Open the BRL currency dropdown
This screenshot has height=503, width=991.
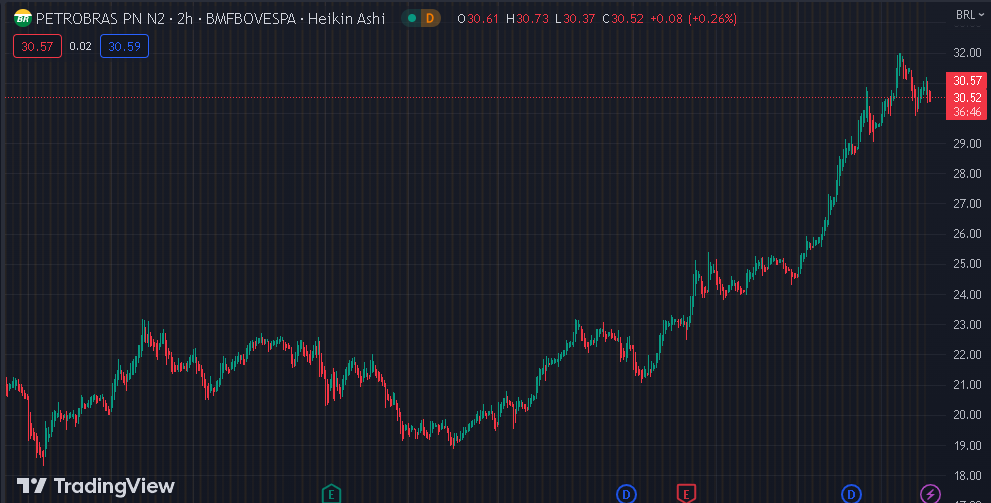pyautogui.click(x=970, y=15)
